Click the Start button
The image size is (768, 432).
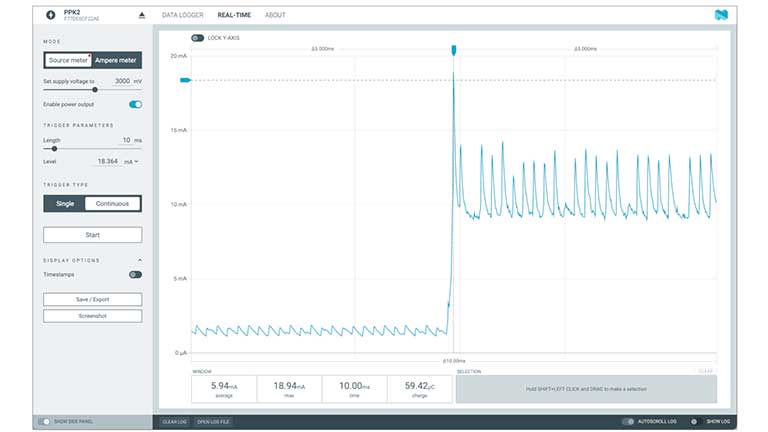pos(93,235)
